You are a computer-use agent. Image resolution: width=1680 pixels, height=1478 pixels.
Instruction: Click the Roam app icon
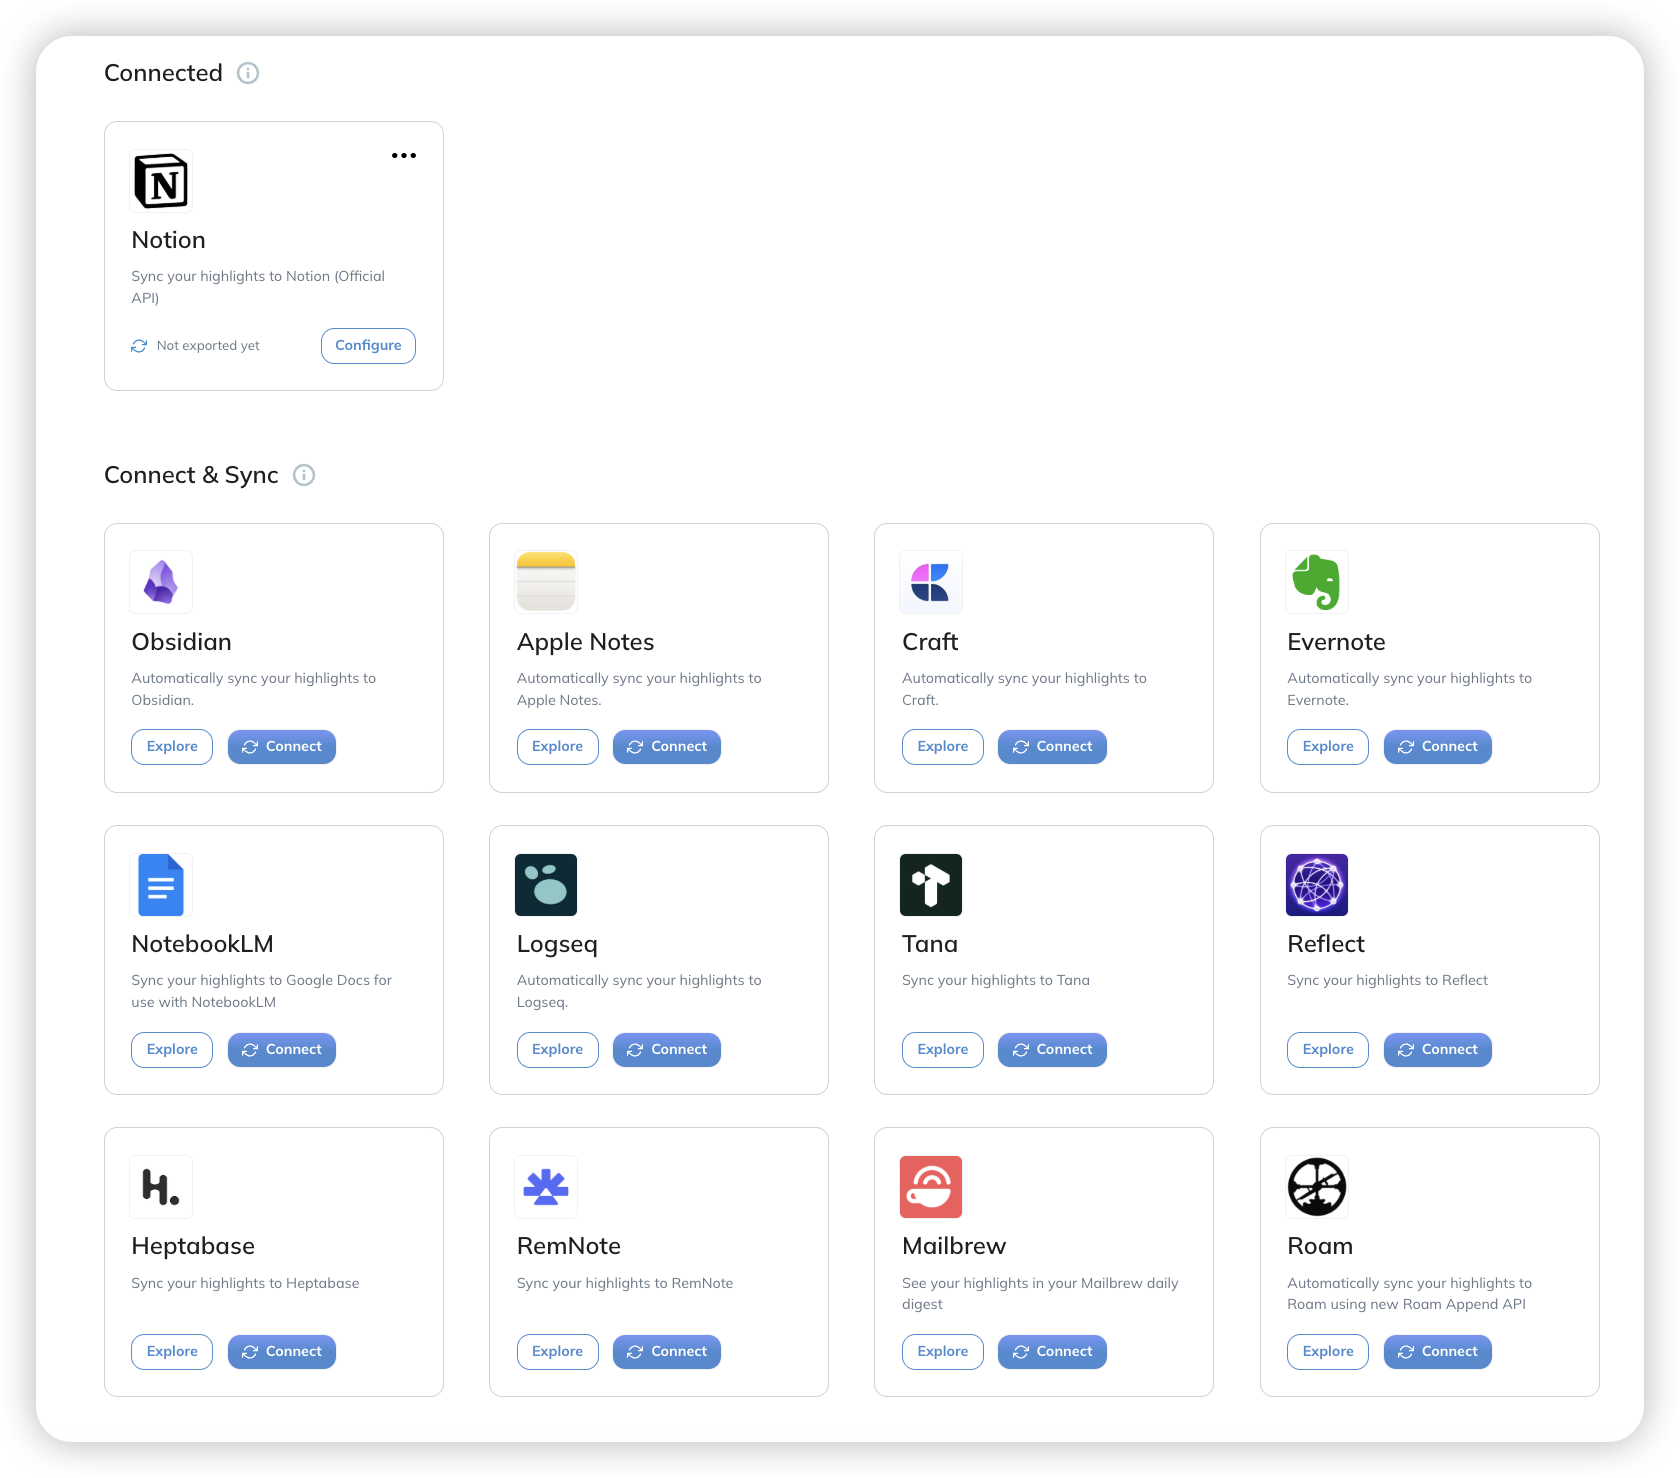tap(1317, 1187)
